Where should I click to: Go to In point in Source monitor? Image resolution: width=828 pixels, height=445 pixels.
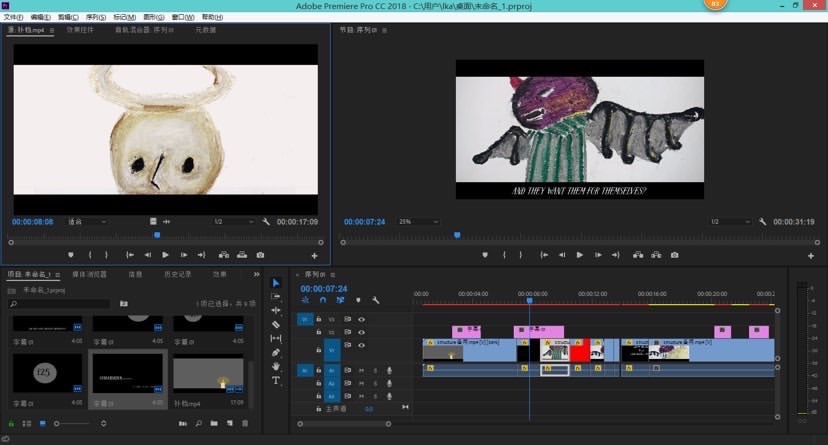tap(129, 255)
